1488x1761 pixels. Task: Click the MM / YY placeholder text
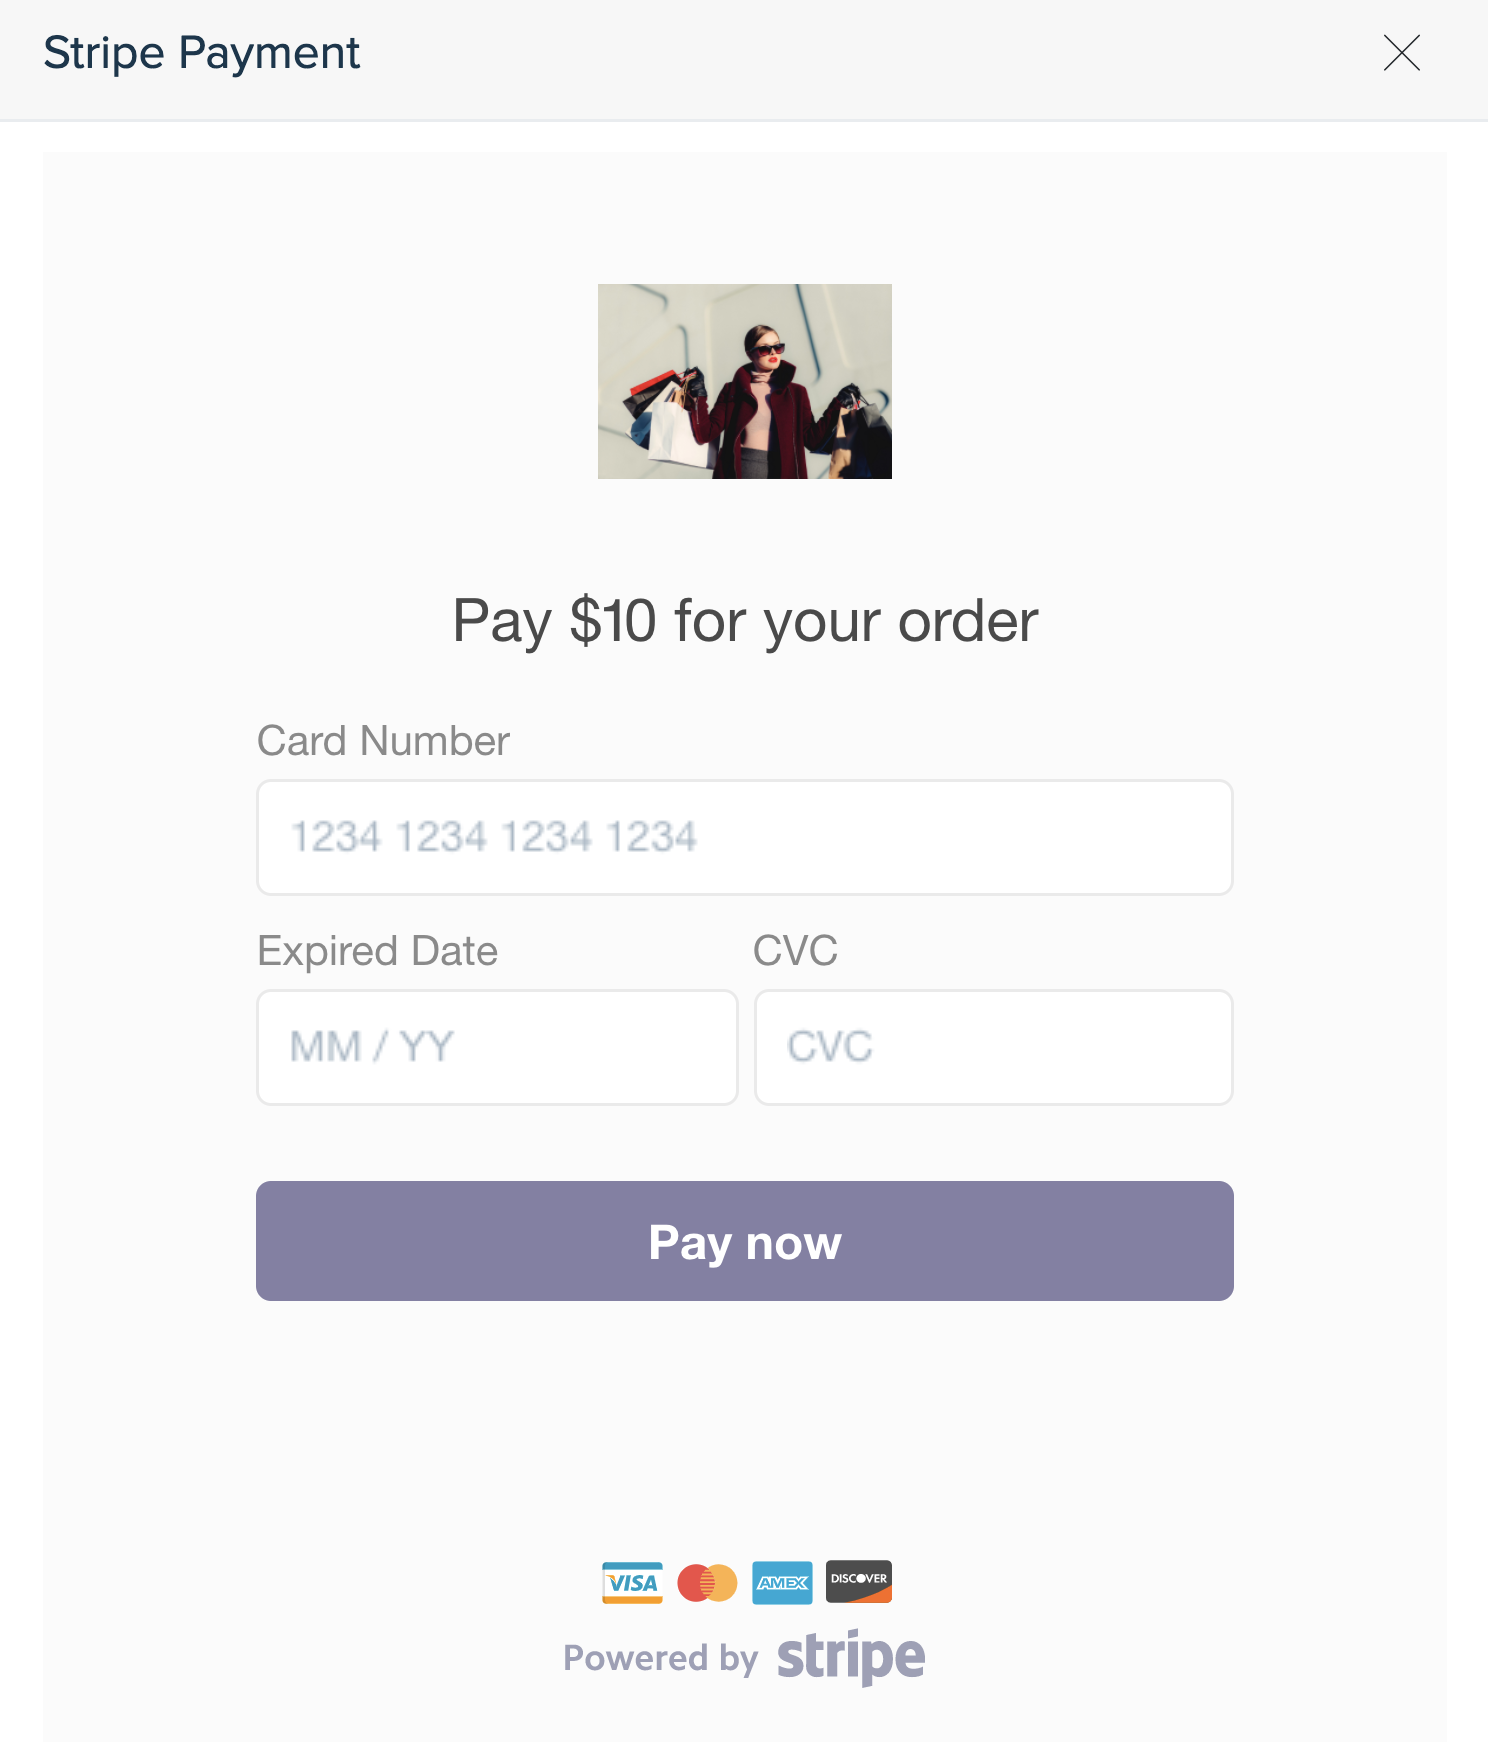372,1047
